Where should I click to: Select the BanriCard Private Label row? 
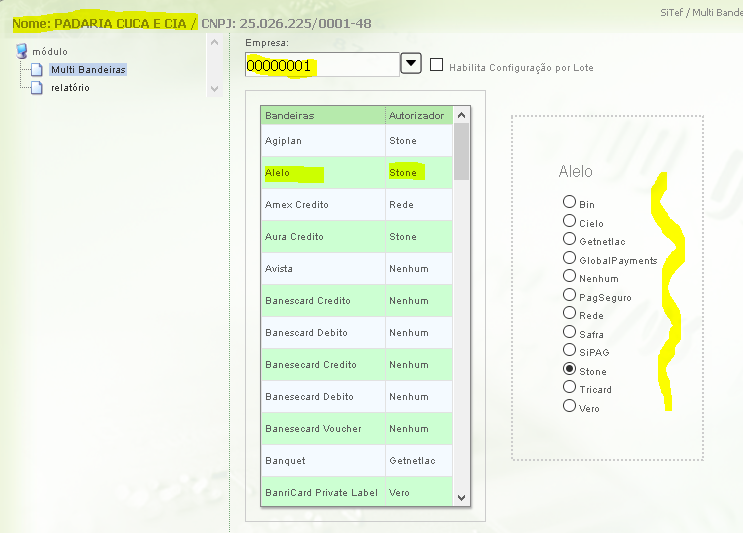(357, 492)
